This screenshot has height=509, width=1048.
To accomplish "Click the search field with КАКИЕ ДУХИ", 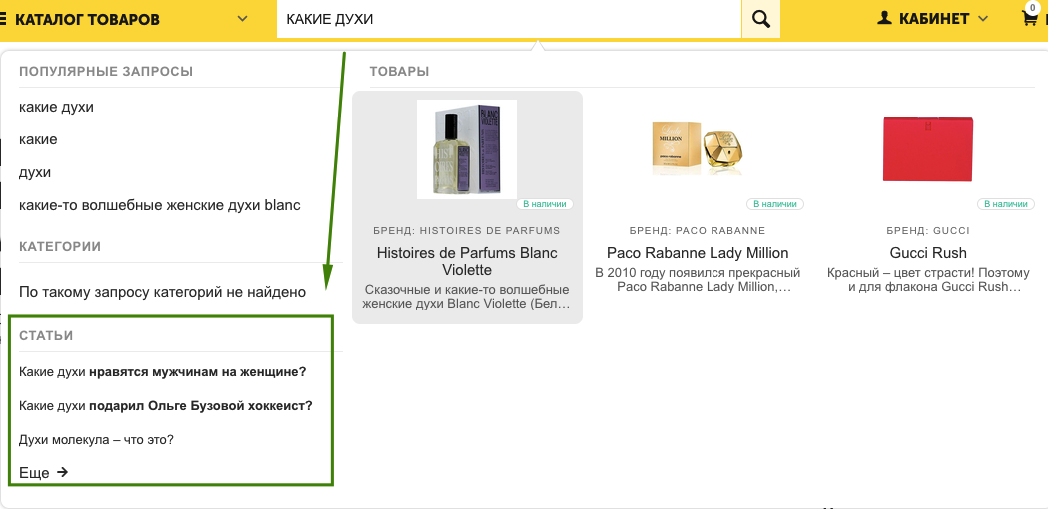I will pos(509,19).
